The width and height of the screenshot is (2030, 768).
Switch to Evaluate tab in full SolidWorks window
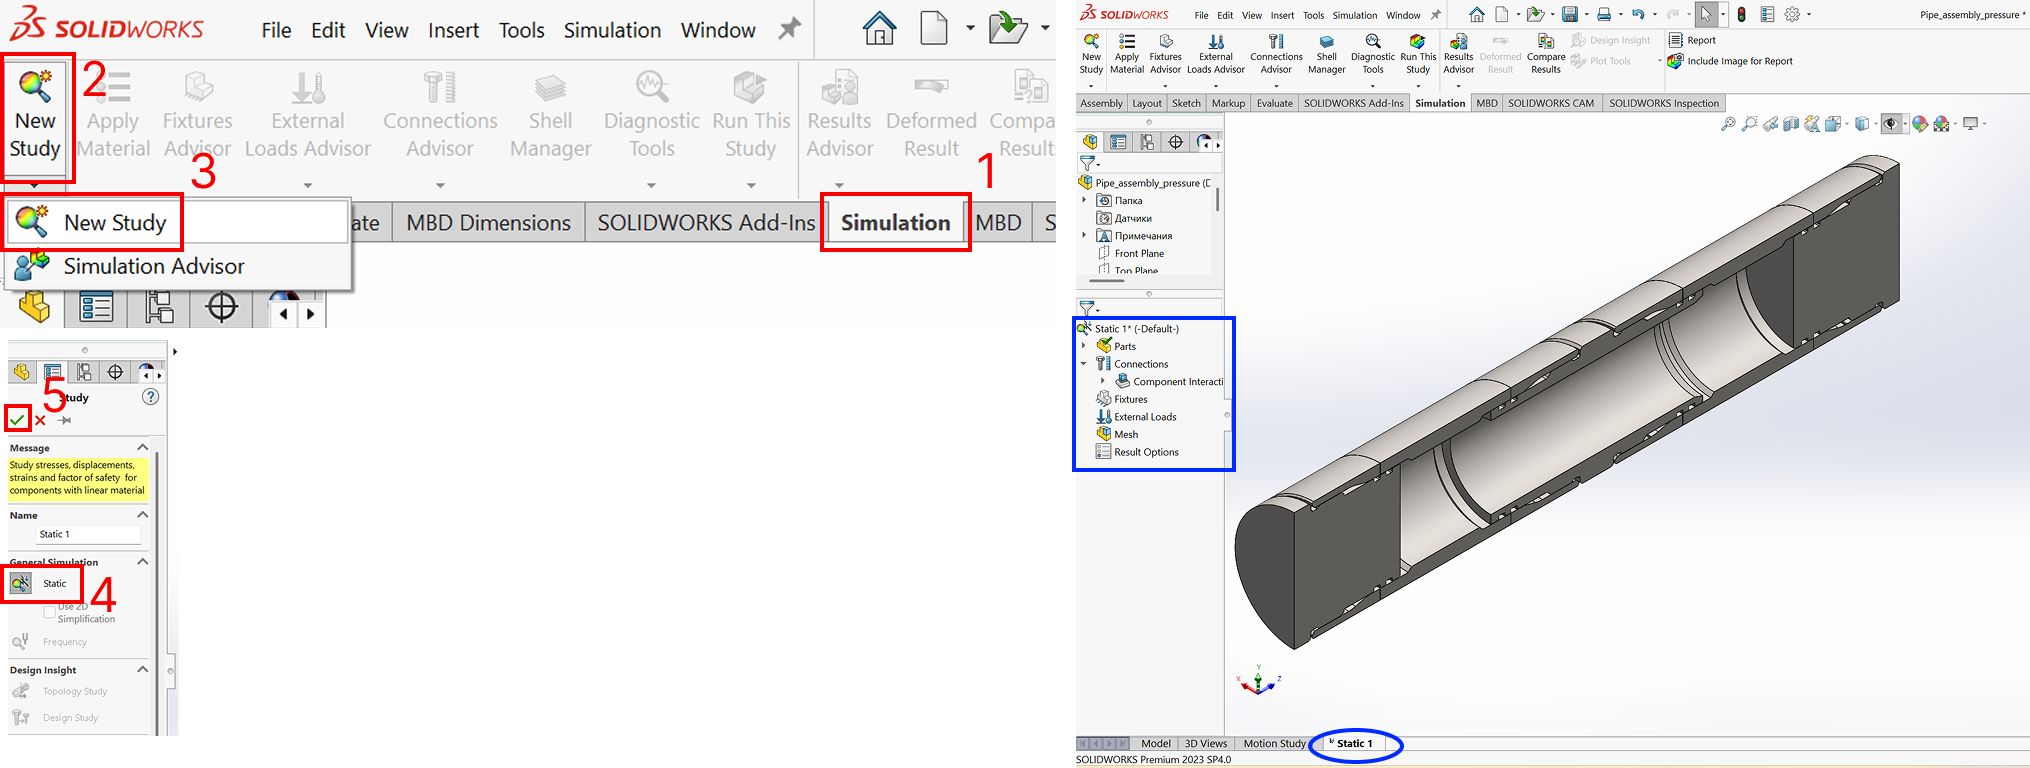tap(1274, 103)
